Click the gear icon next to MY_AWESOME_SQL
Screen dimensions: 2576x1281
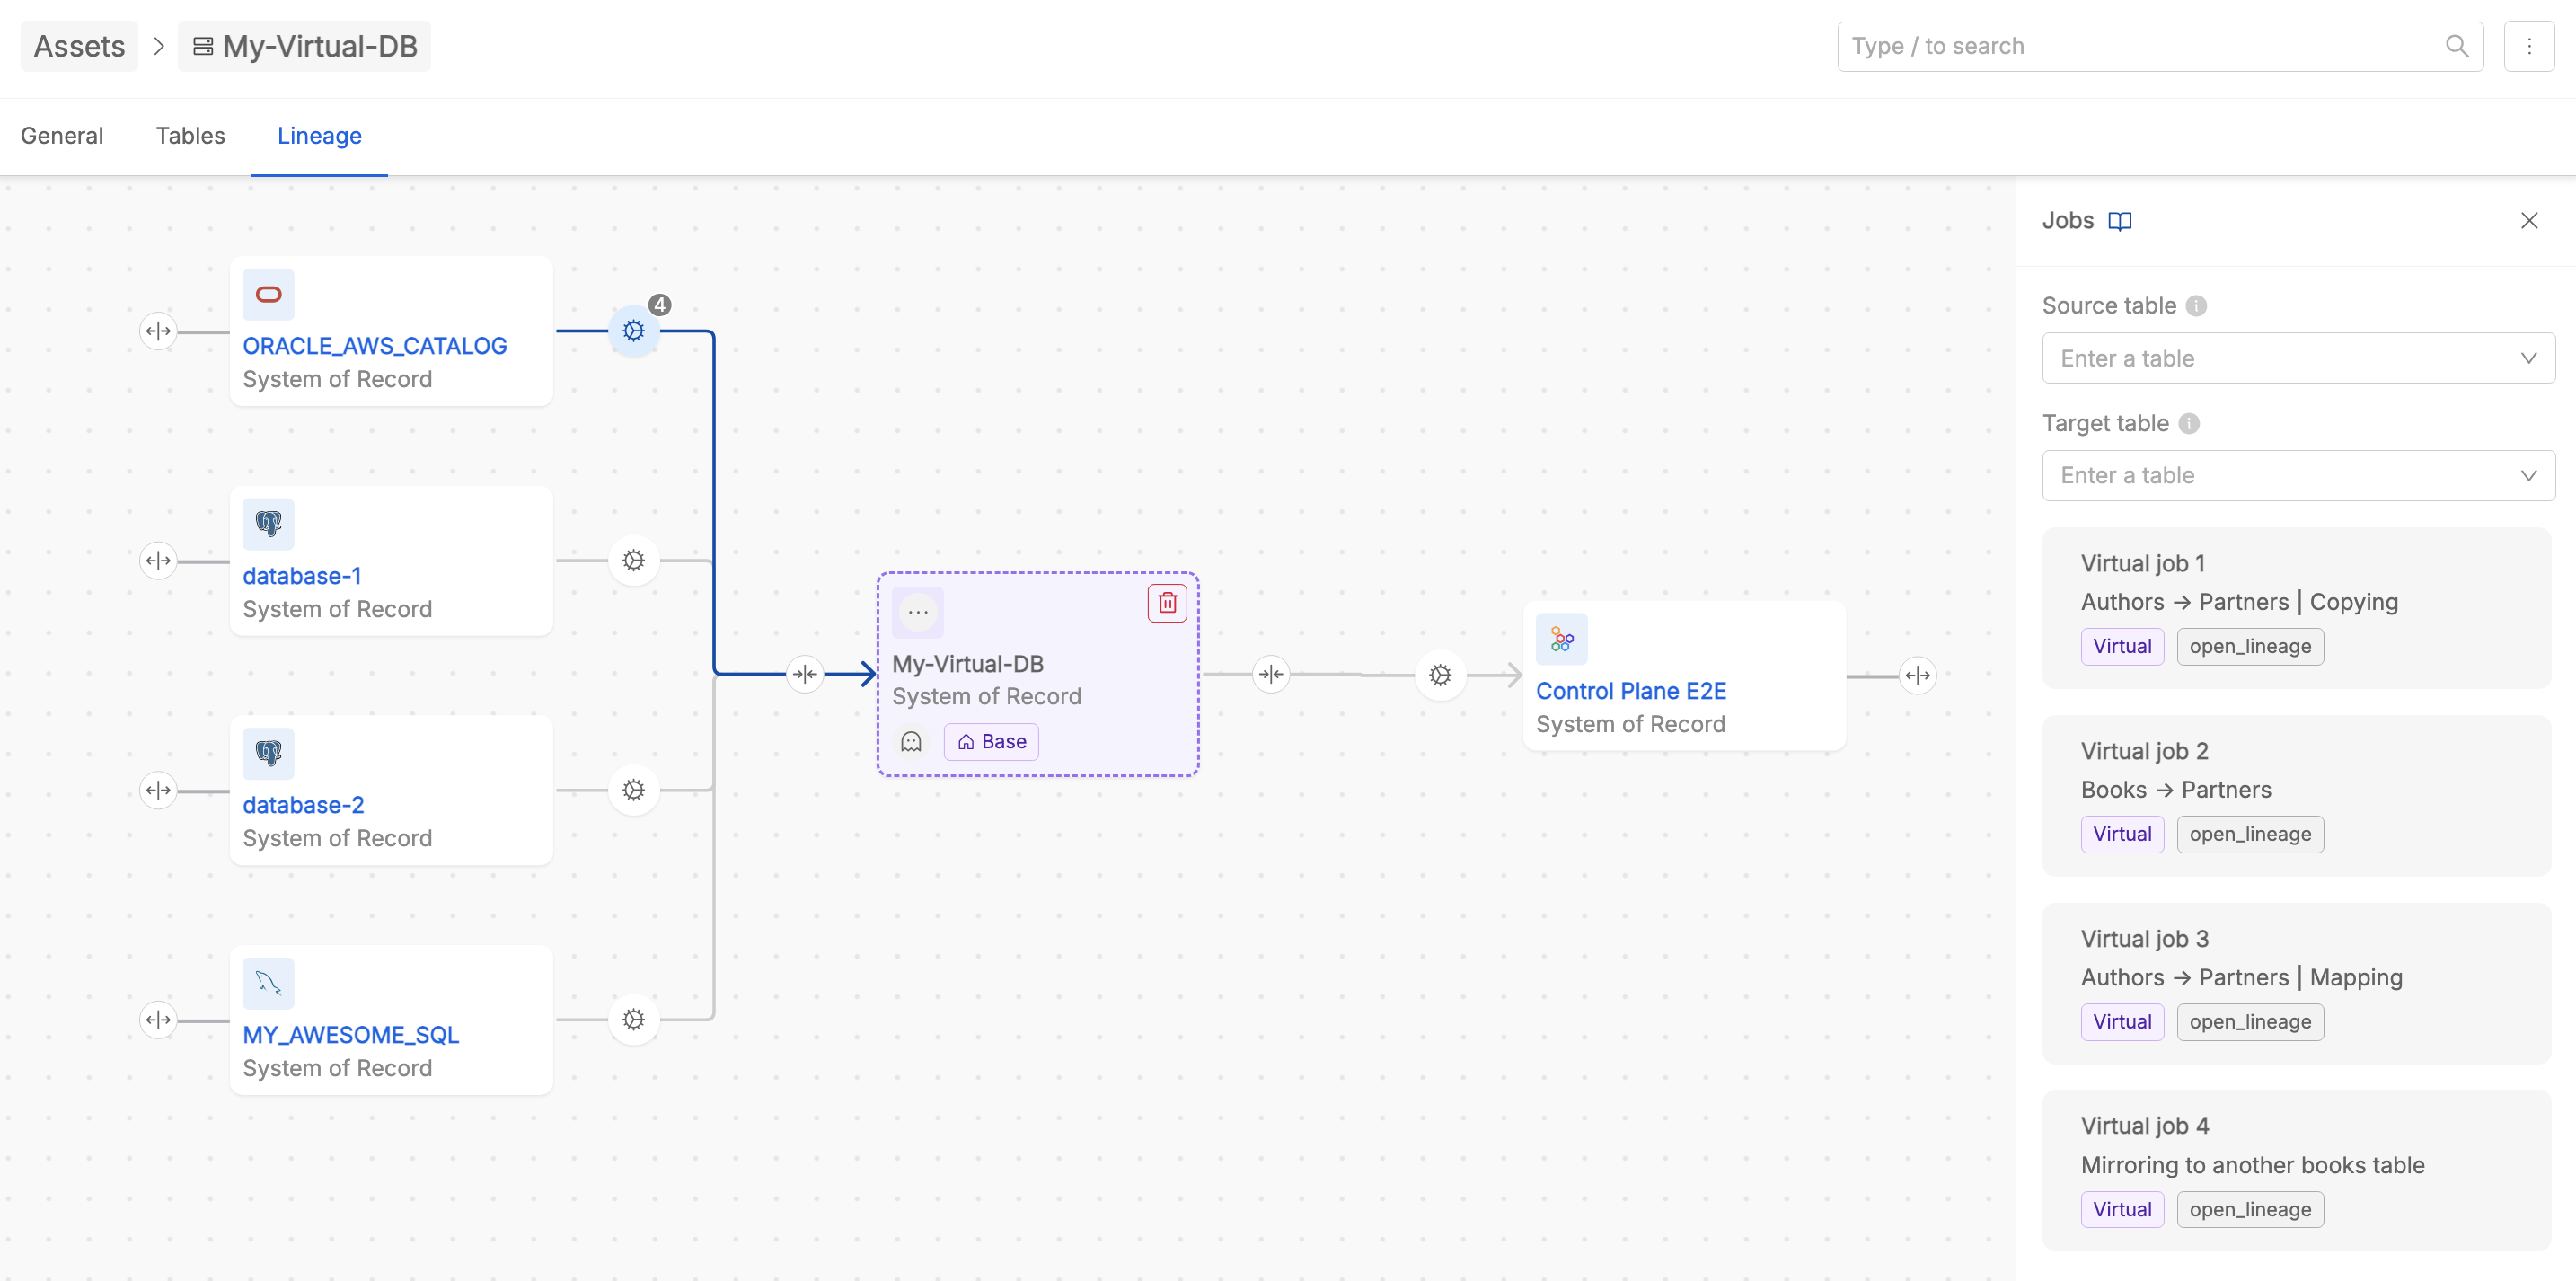[633, 1019]
